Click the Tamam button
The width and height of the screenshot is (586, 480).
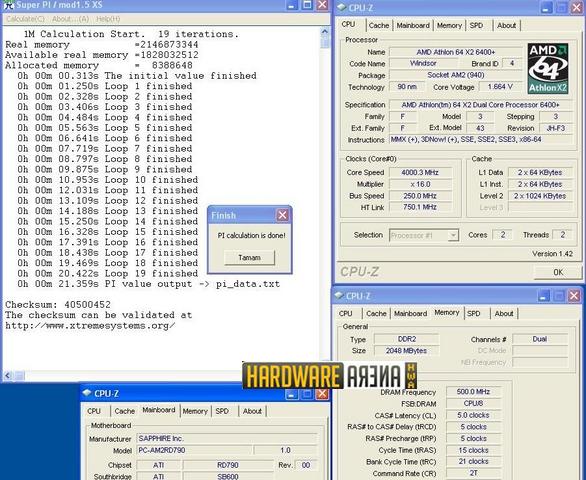coord(249,258)
